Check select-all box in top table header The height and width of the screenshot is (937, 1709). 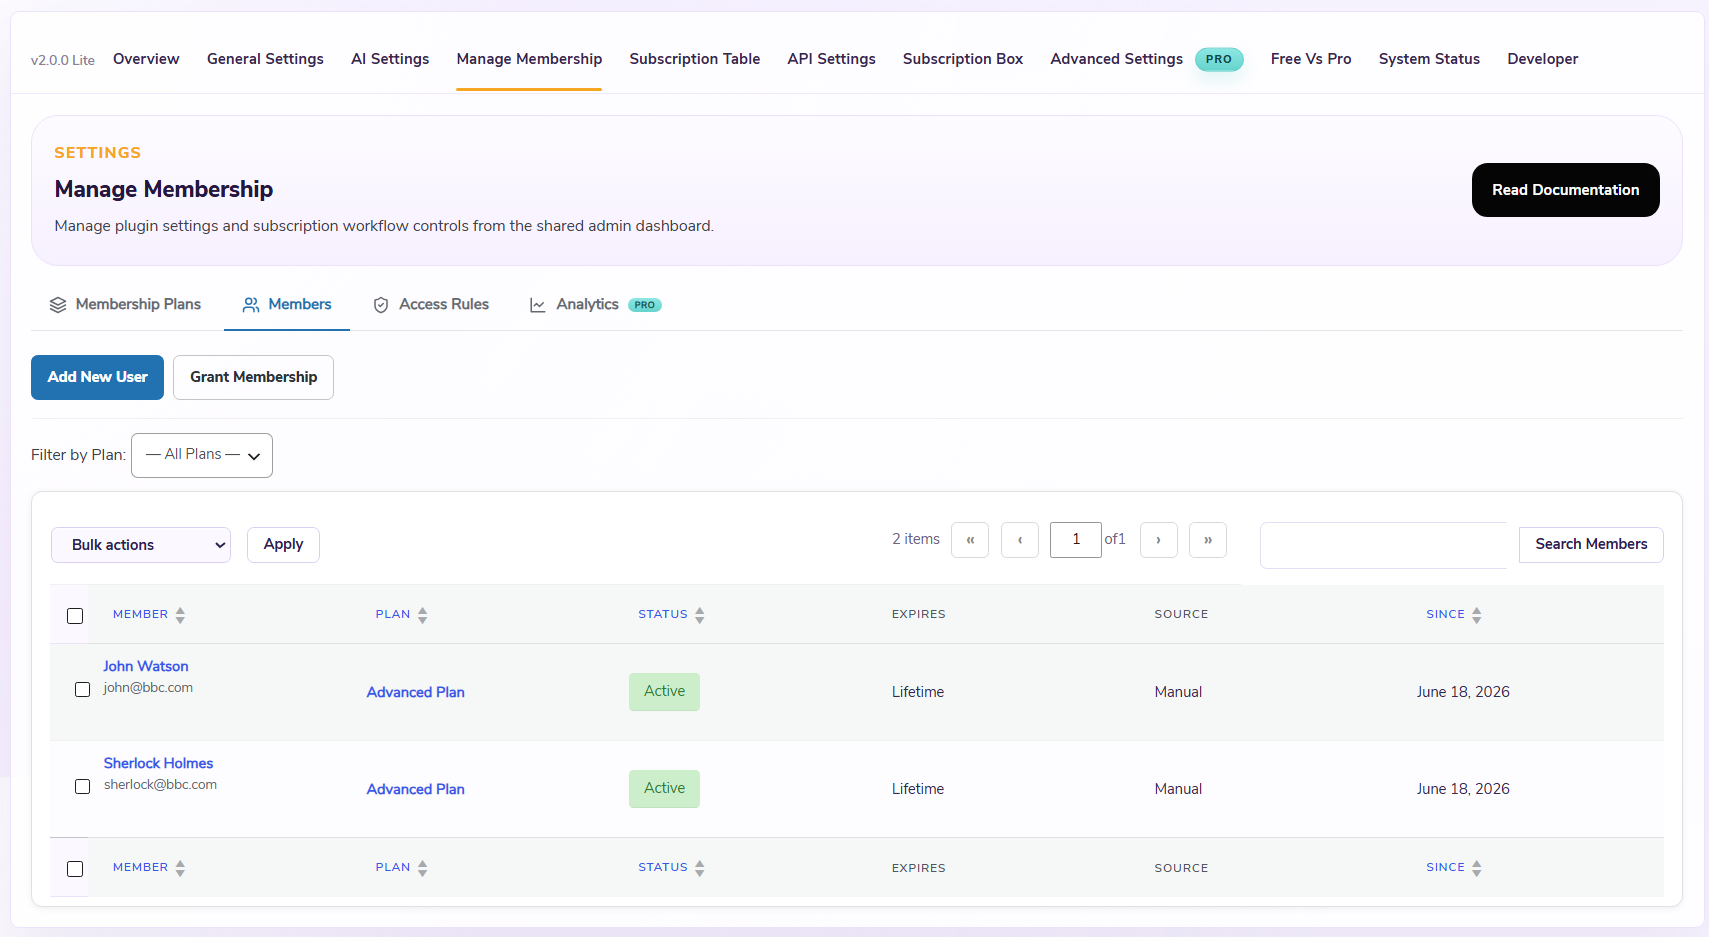[x=75, y=616]
